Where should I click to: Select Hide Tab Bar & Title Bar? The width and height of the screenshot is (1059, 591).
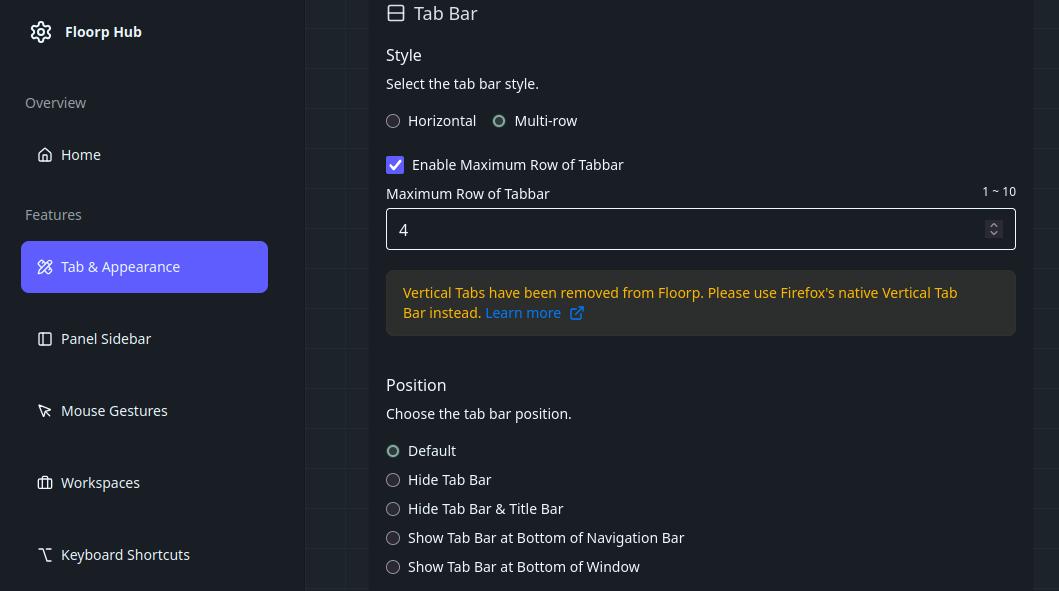tap(393, 509)
